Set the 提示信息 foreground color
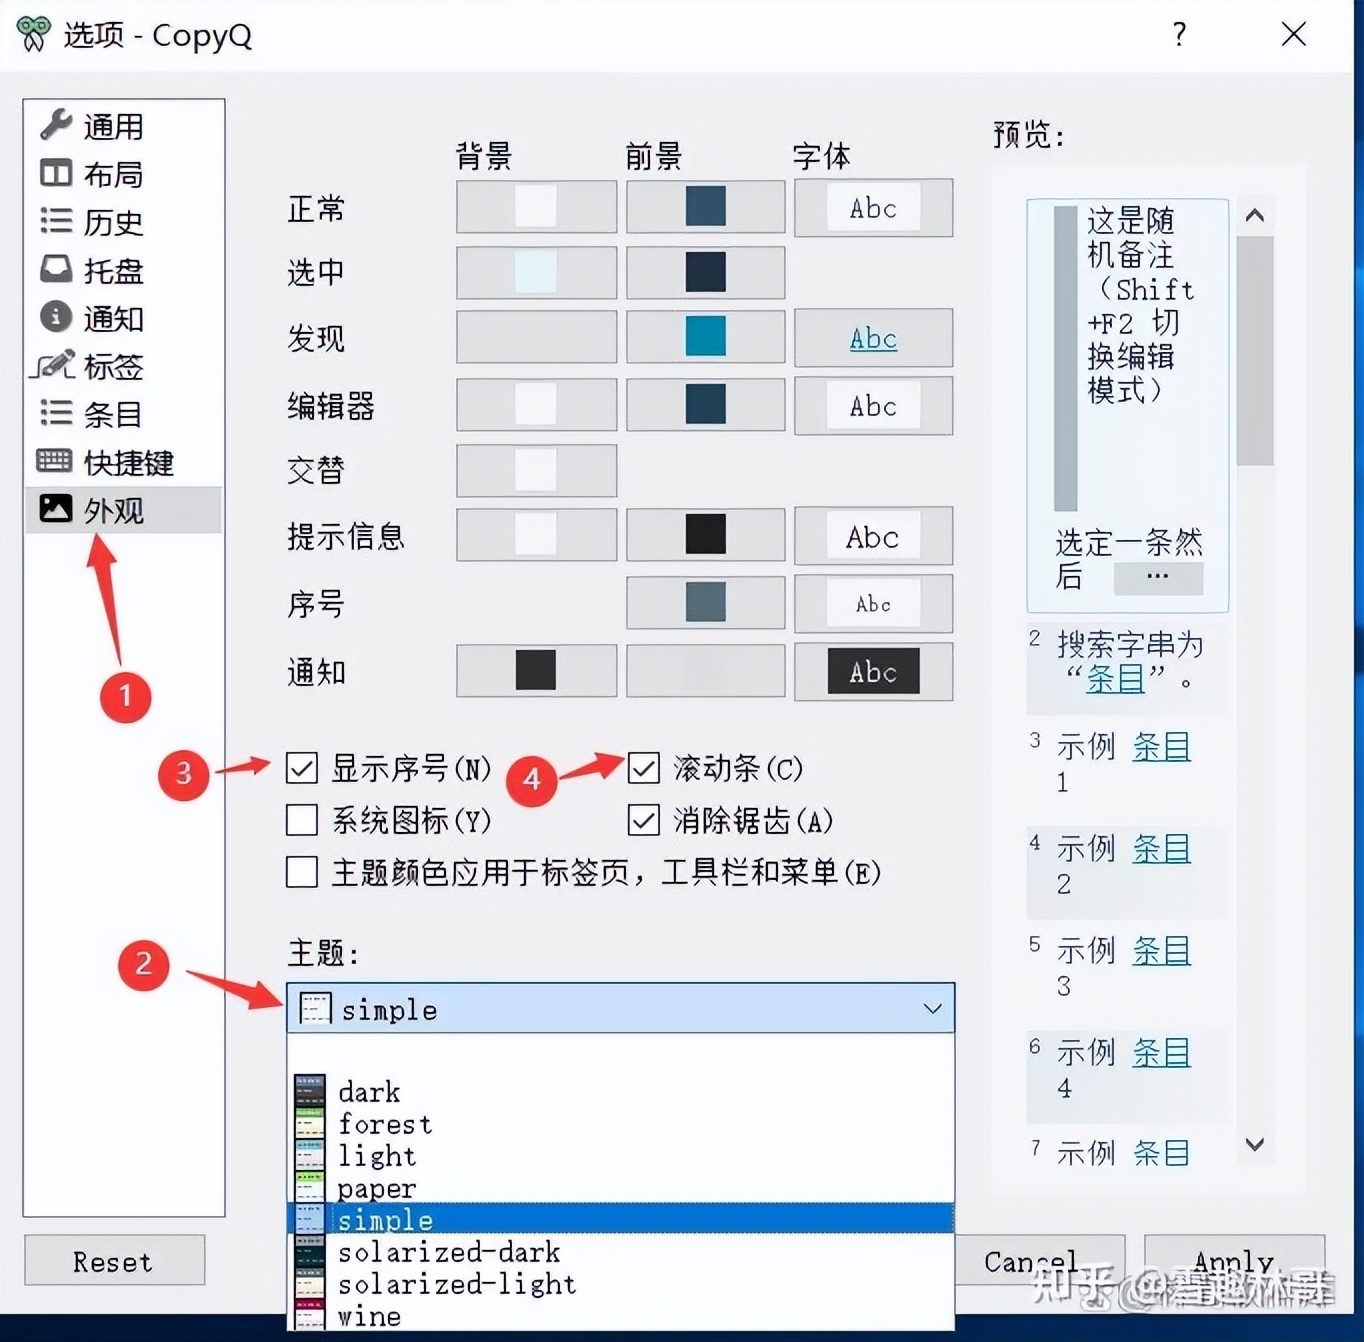This screenshot has height=1342, width=1364. point(705,534)
